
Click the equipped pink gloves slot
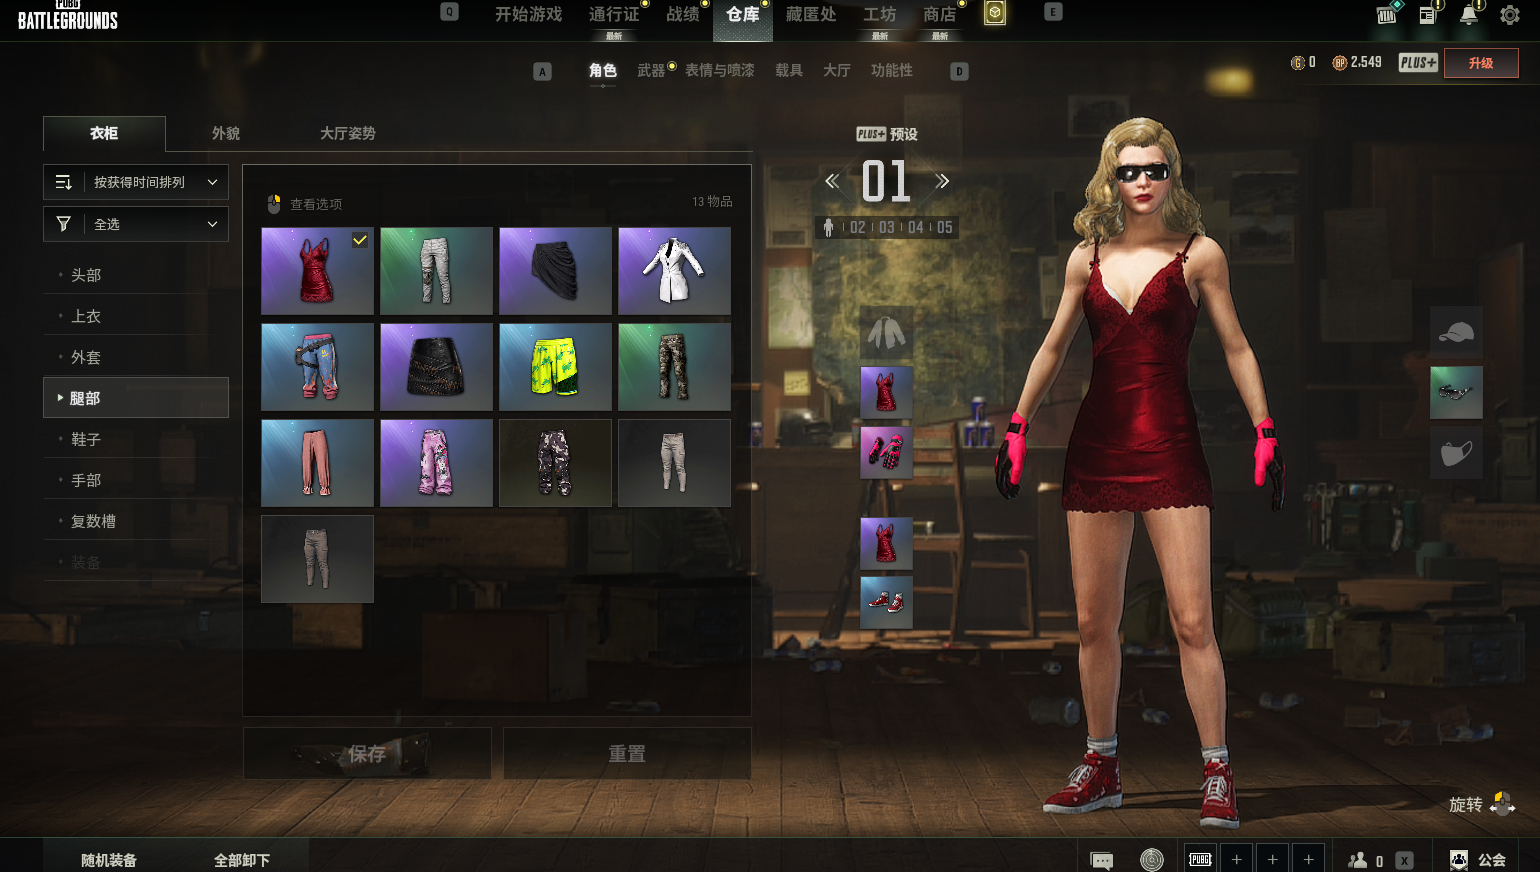(x=886, y=452)
